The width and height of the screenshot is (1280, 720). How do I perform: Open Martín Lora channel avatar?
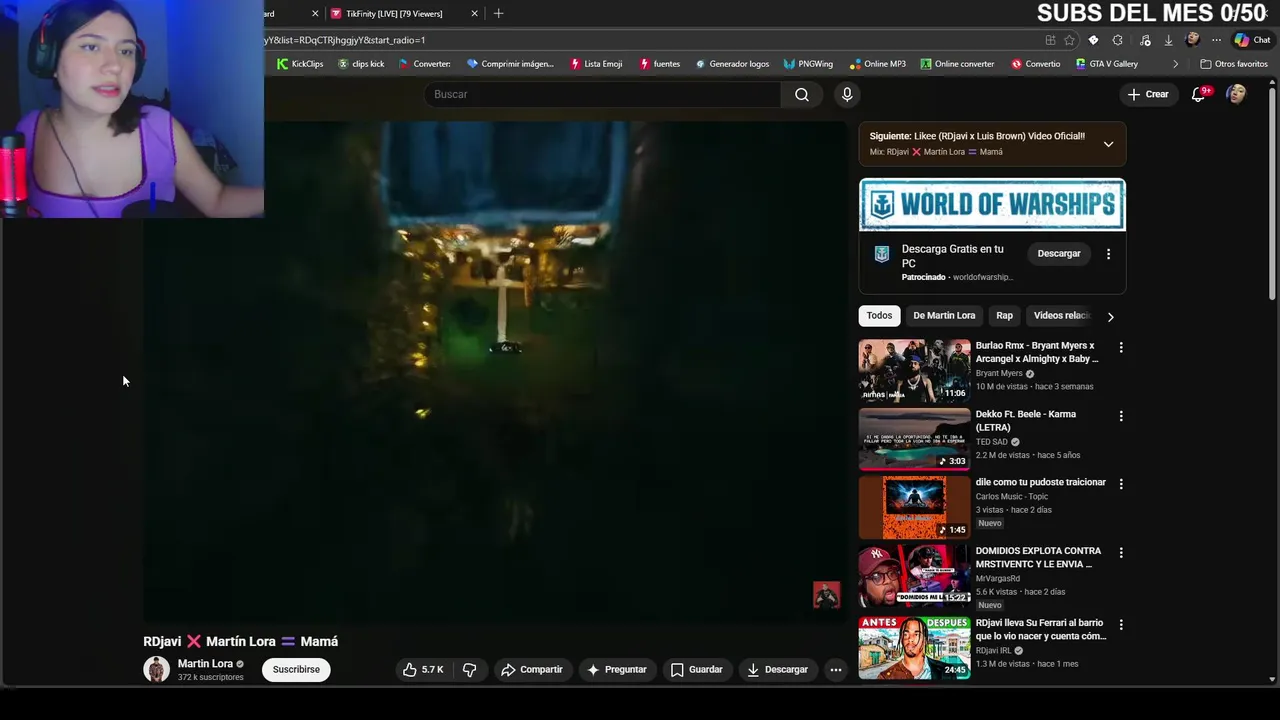pyautogui.click(x=157, y=669)
